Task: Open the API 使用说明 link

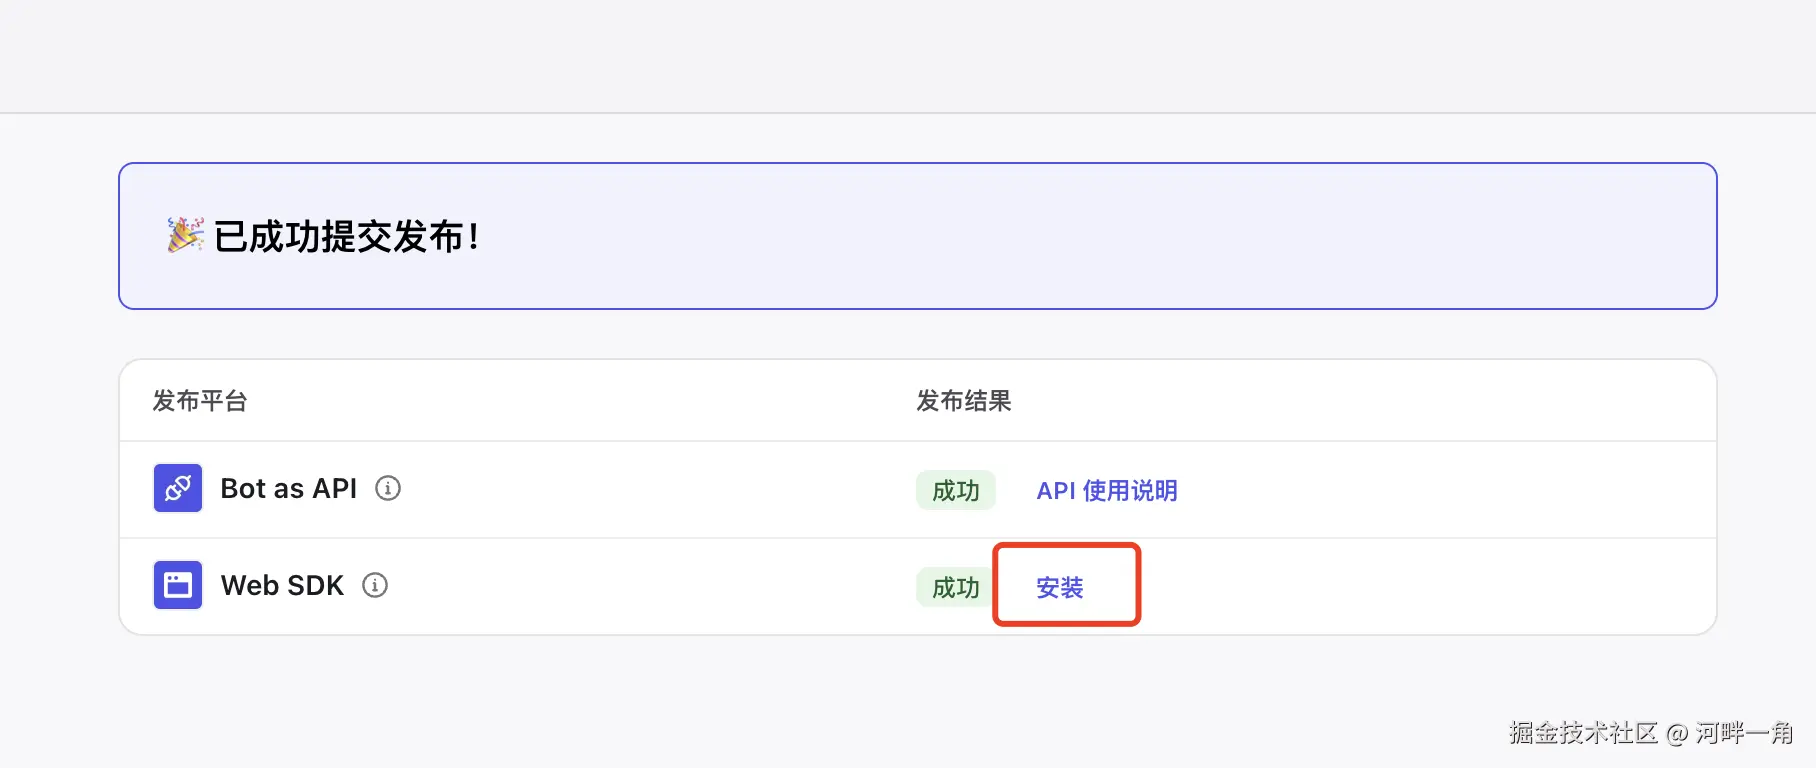Action: (1106, 490)
